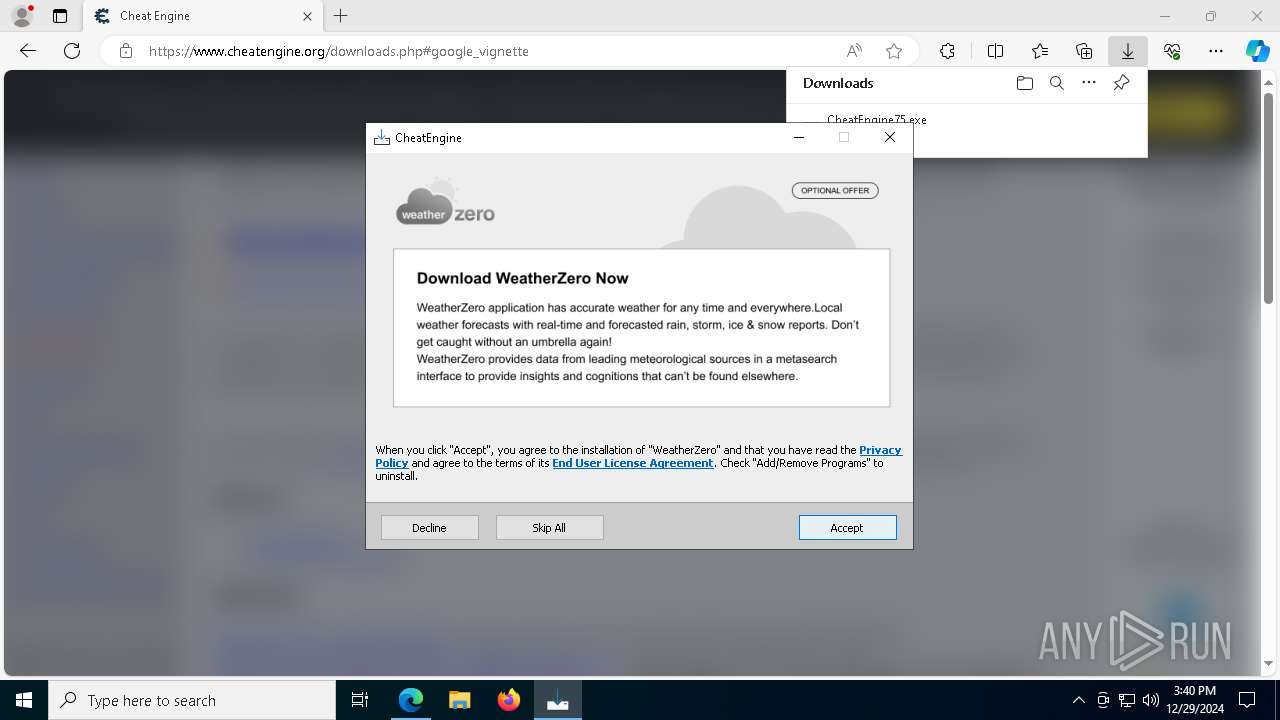
Task: Open the Privacy Policy link
Action: click(880, 450)
